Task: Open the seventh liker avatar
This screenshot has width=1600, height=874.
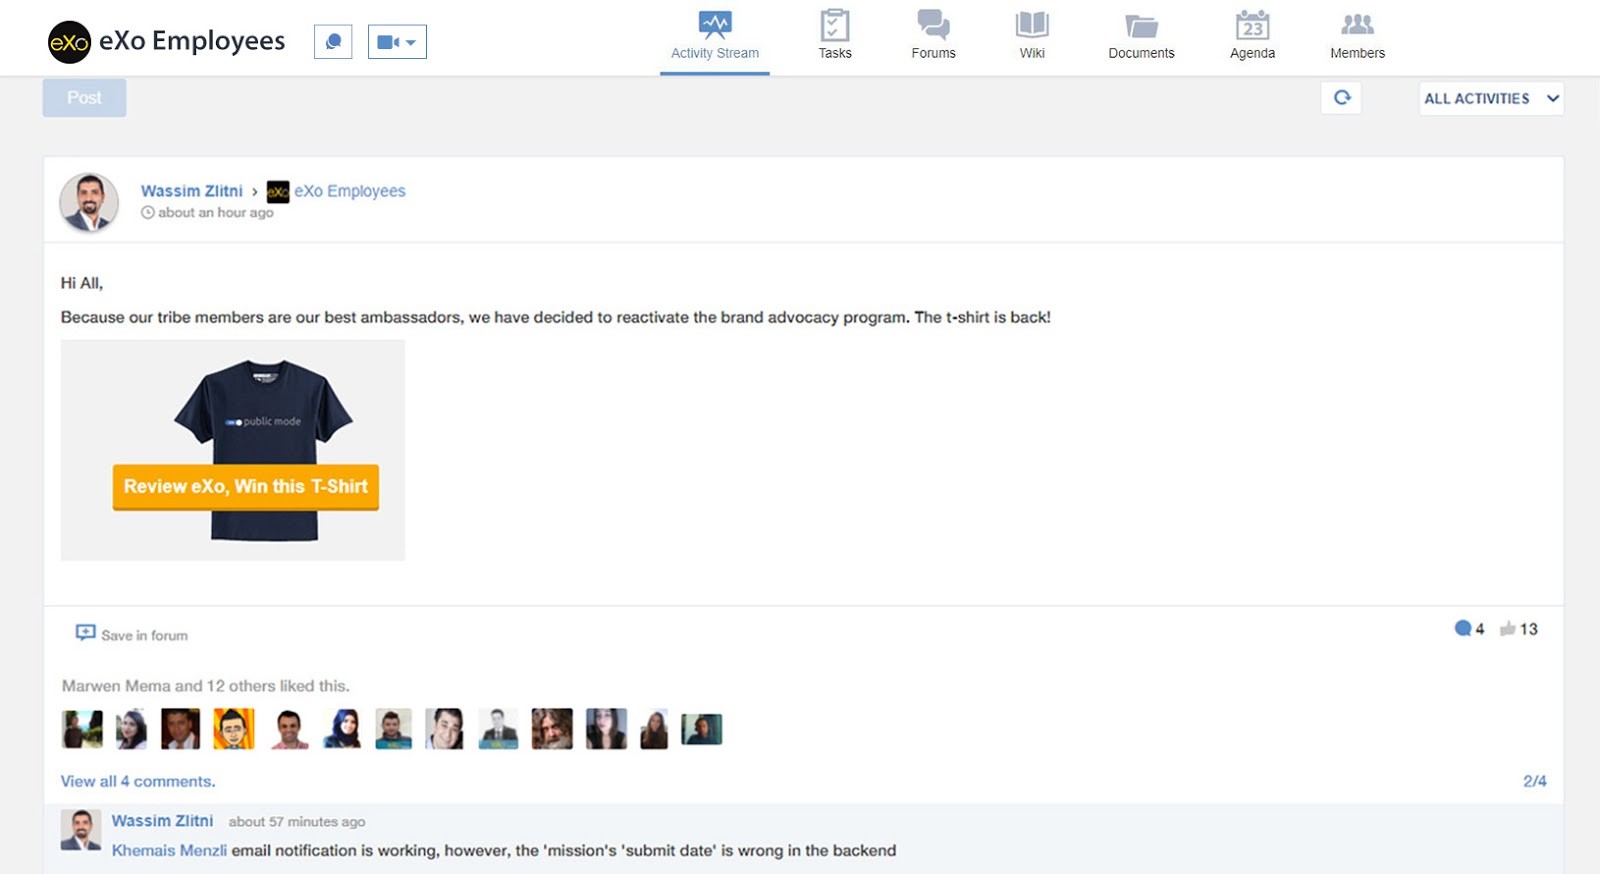Action: [393, 729]
